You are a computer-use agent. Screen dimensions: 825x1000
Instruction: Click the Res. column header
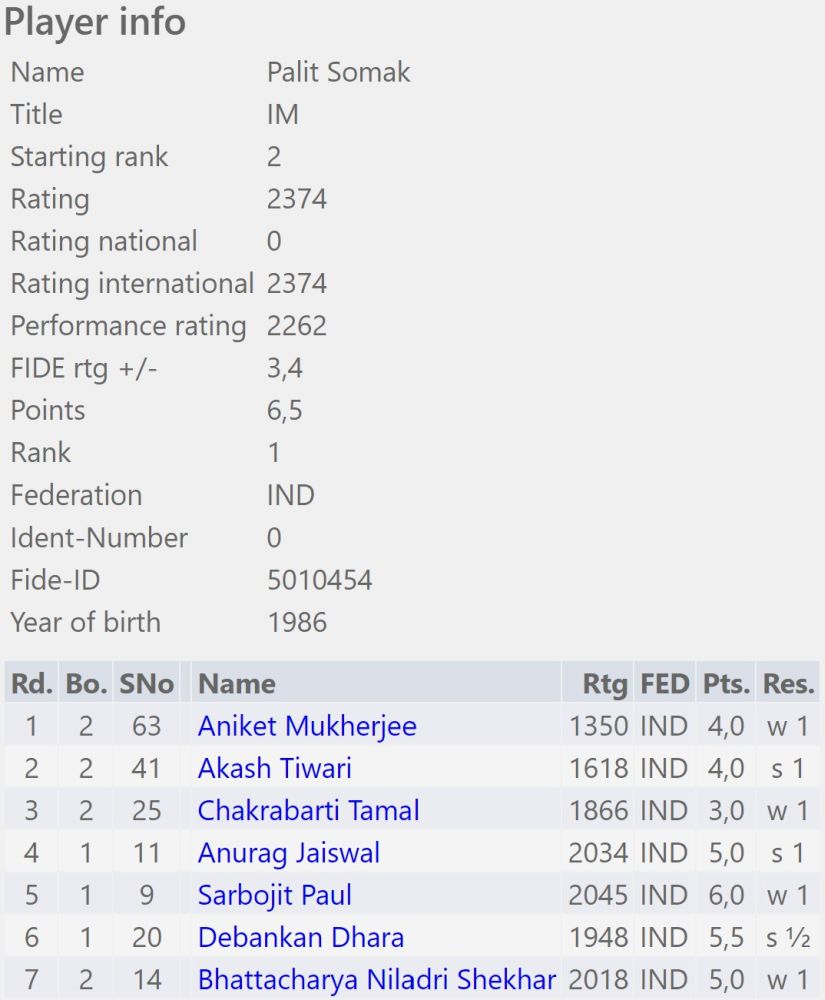pyautogui.click(x=789, y=684)
